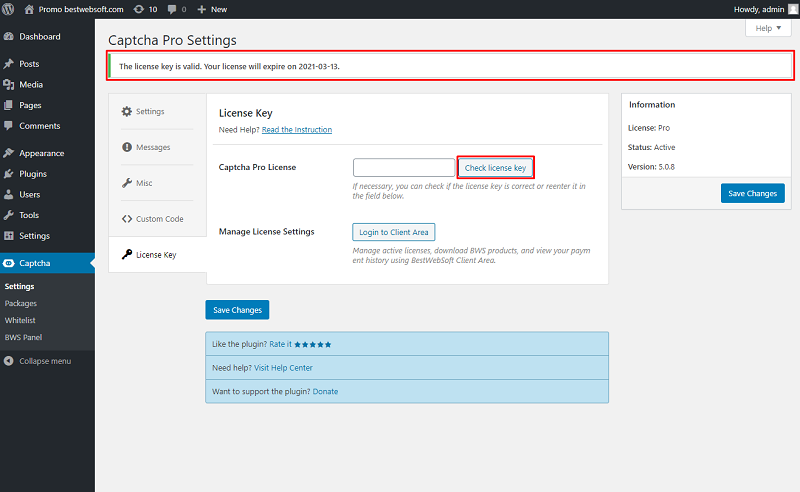Click the Tools wrench icon in sidebar
The width and height of the screenshot is (800, 492).
(x=8, y=215)
